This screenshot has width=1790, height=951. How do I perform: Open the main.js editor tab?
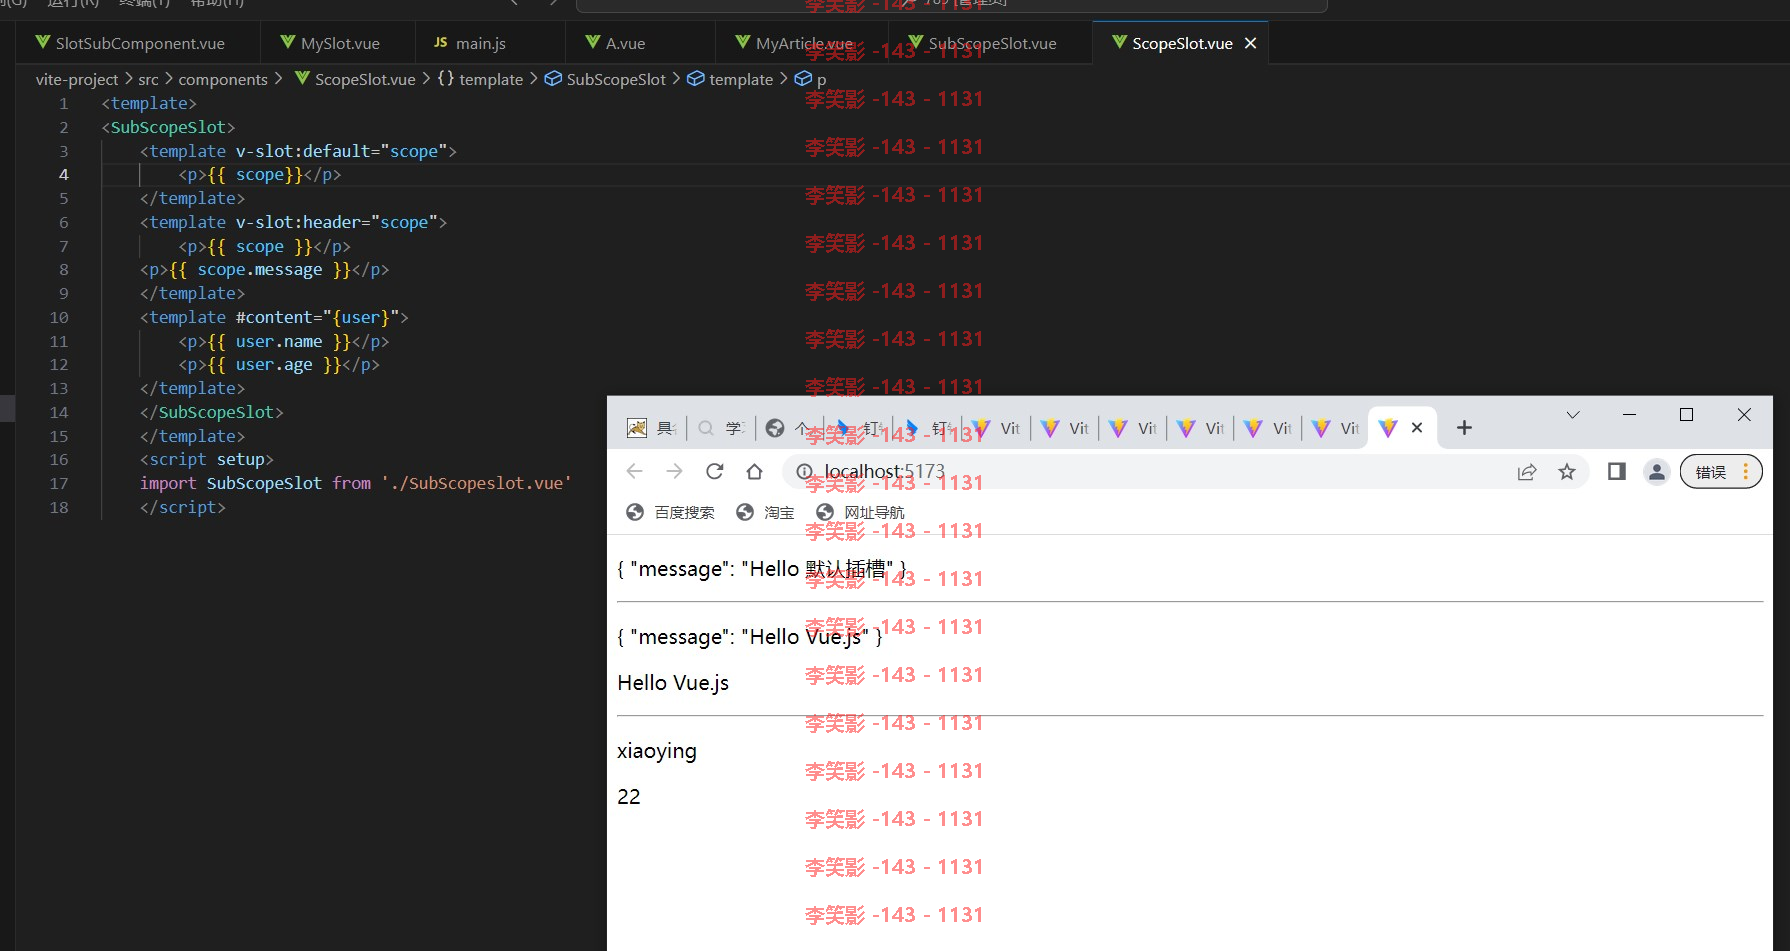470,43
